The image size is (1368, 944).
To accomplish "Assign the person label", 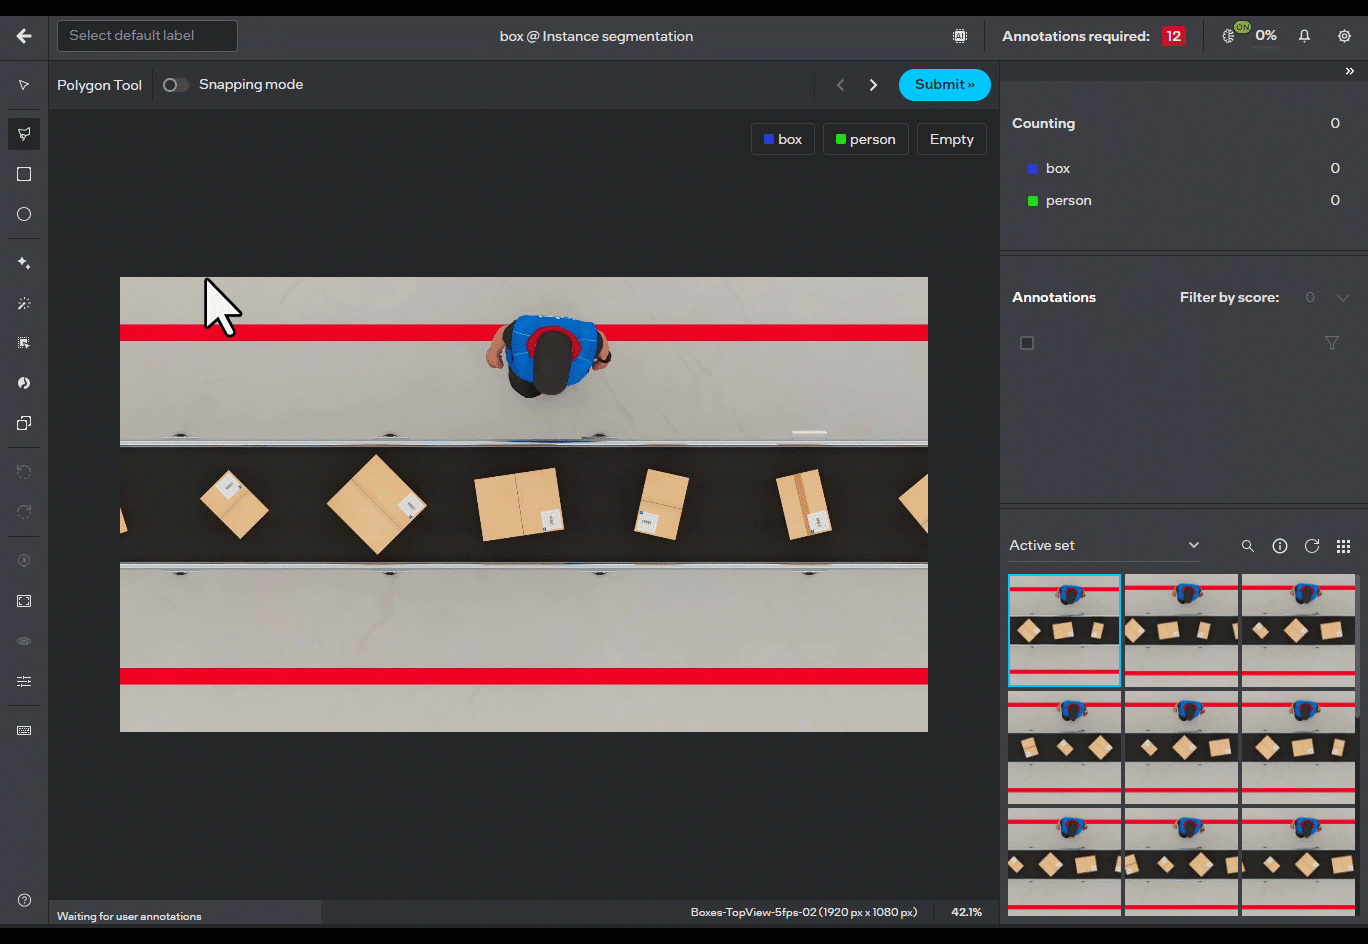I will point(866,139).
